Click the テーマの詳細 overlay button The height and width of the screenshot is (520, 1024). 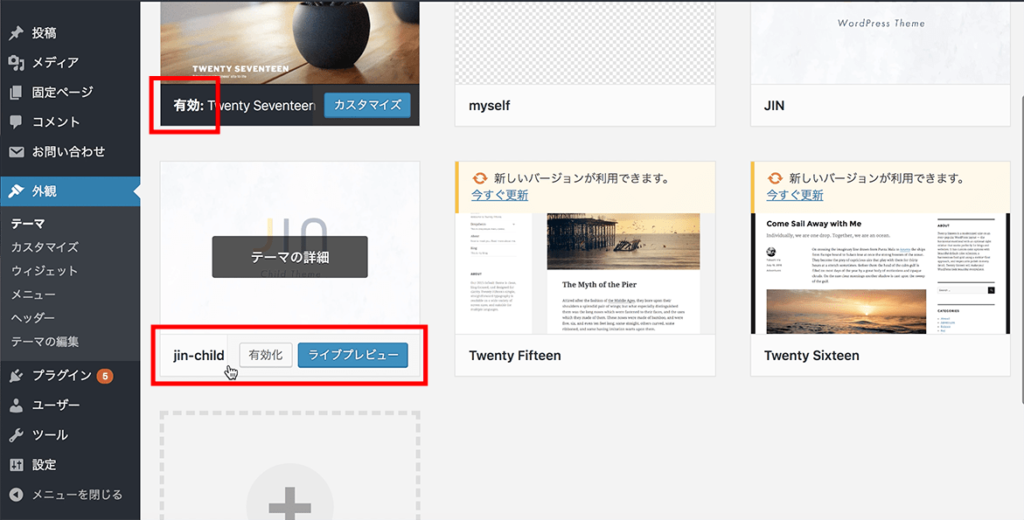click(x=290, y=257)
